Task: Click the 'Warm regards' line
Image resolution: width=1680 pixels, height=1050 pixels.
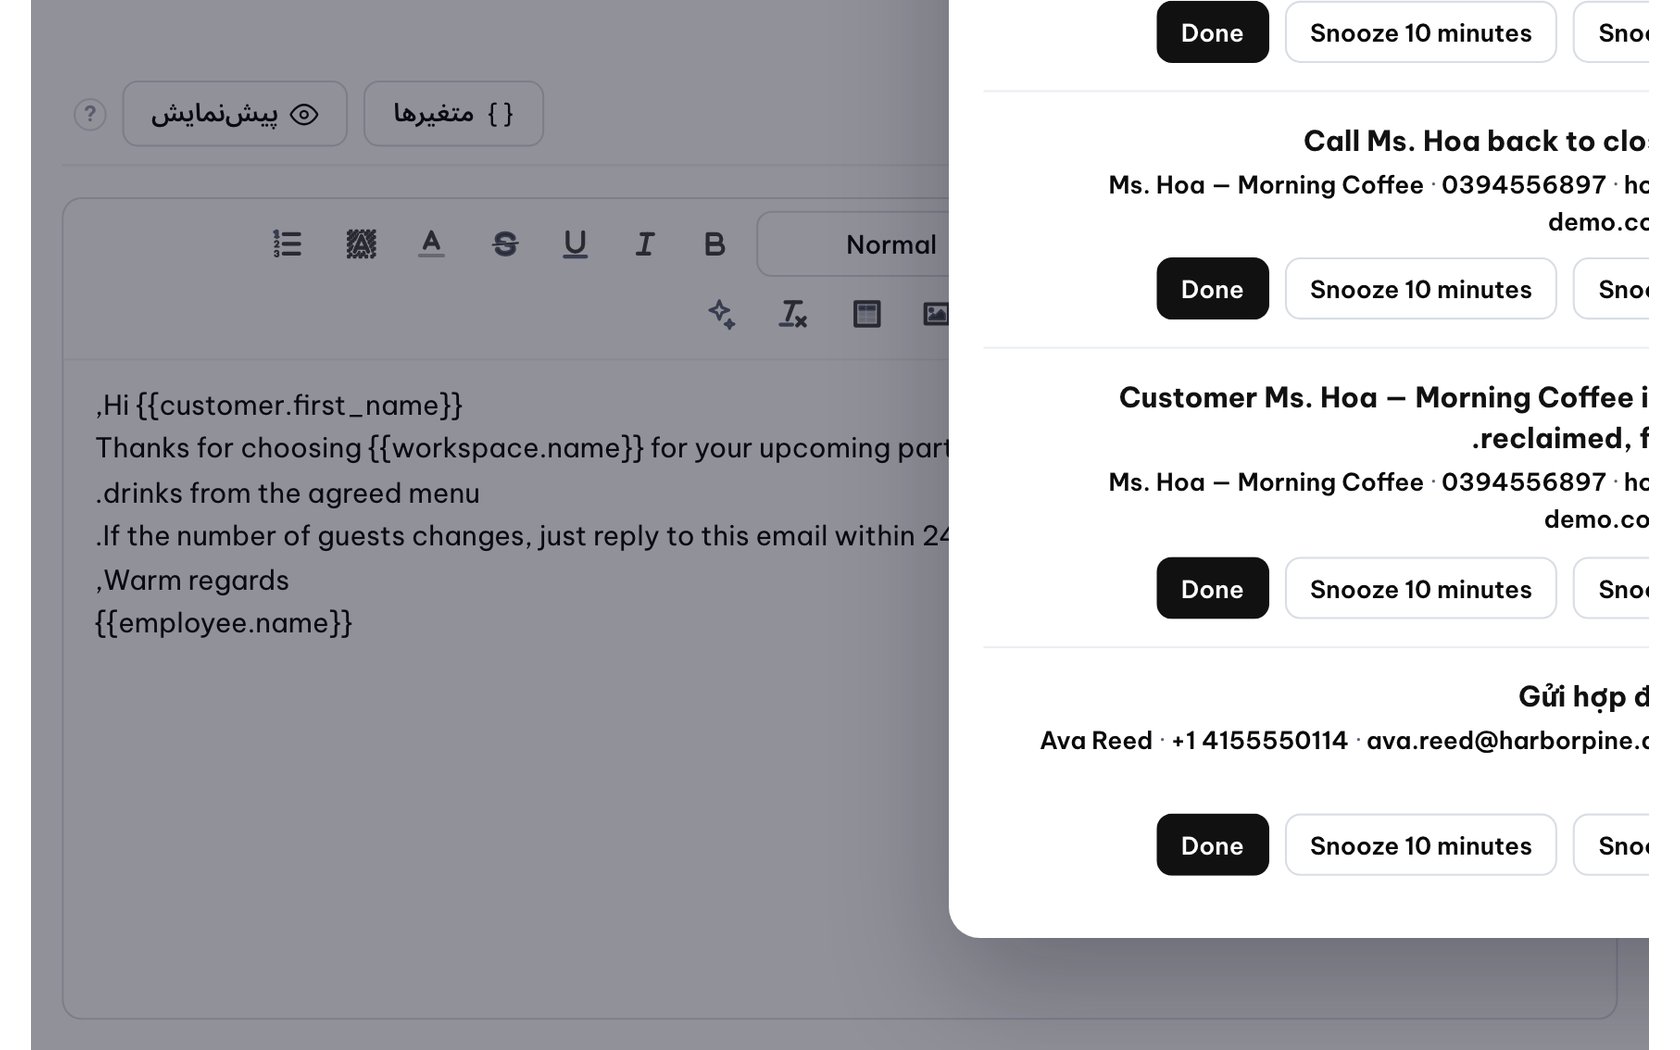Action: (x=192, y=580)
